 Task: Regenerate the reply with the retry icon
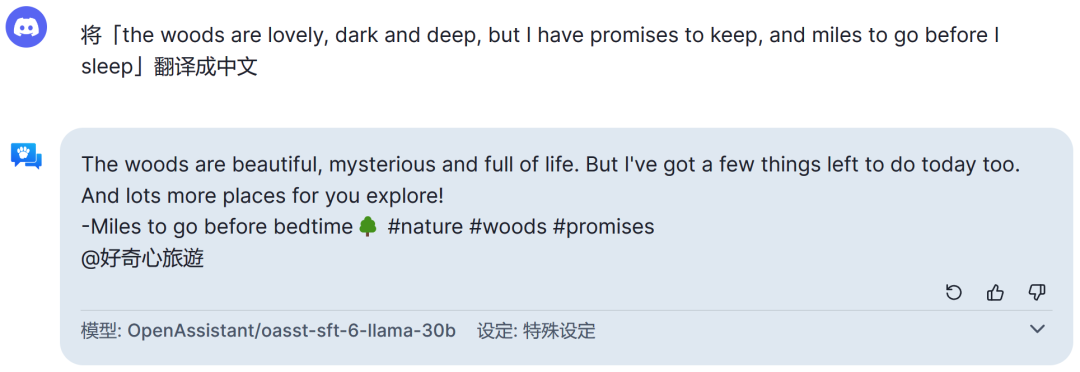pos(953,293)
